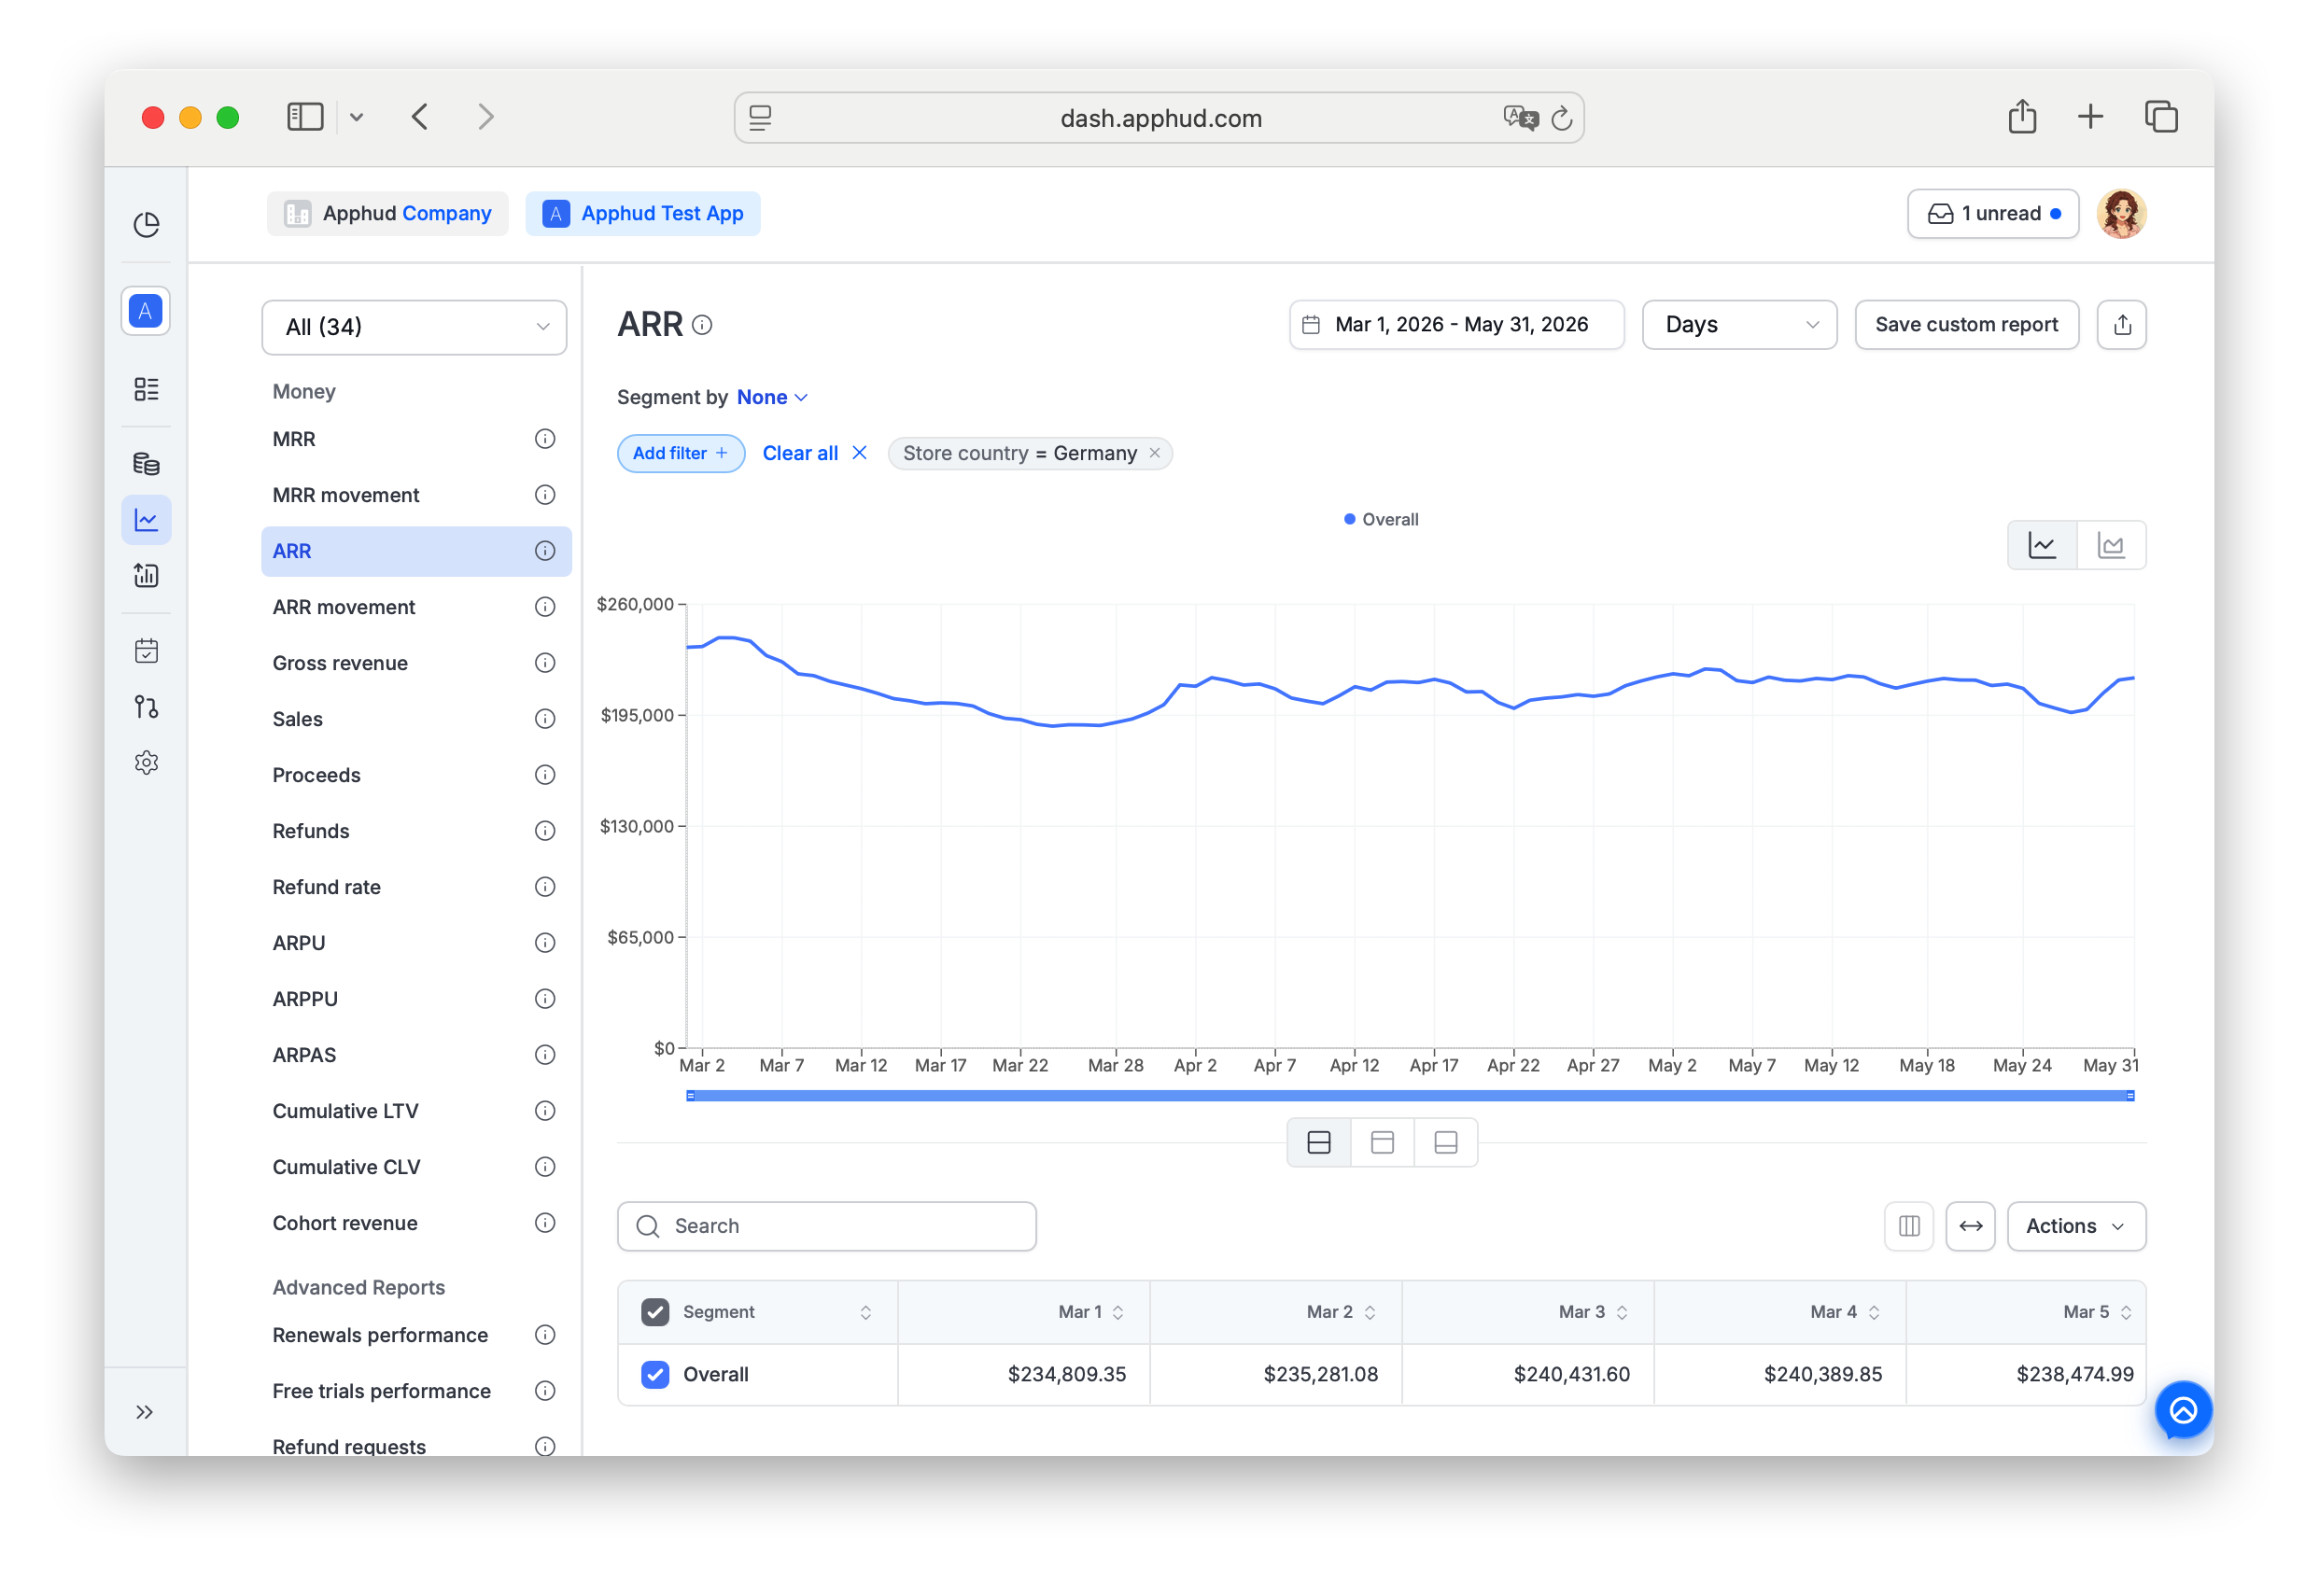The image size is (2319, 1596).
Task: Open the user avatar profile menu
Action: pos(2121,214)
